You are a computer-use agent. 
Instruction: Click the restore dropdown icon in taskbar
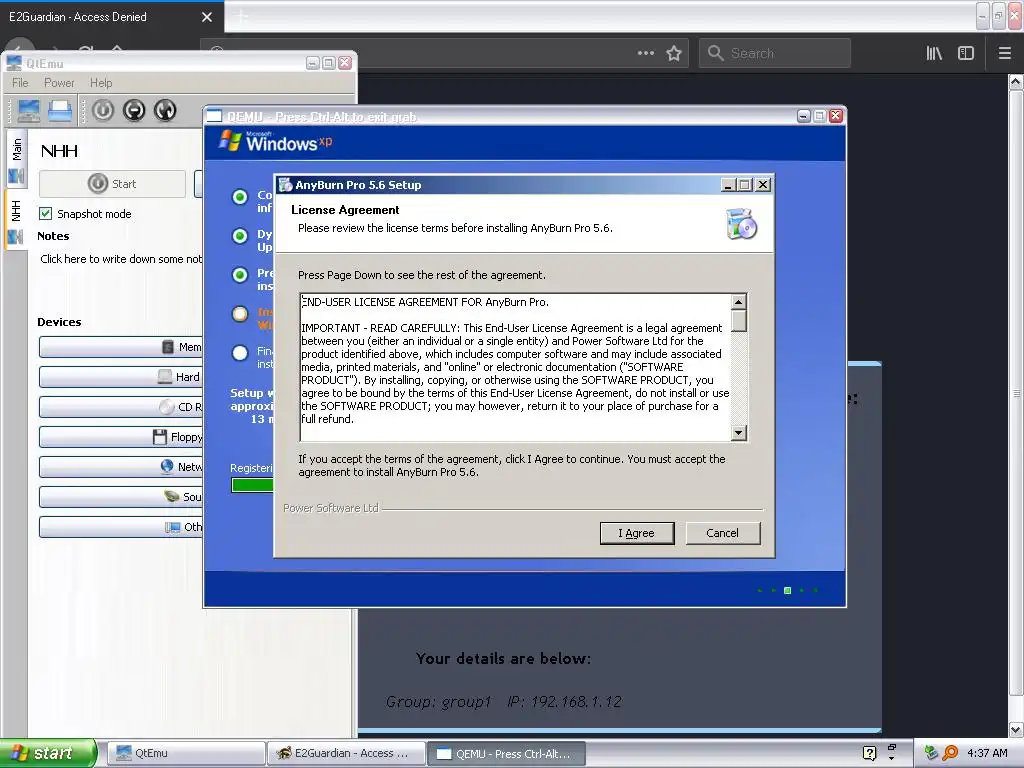tap(892, 751)
